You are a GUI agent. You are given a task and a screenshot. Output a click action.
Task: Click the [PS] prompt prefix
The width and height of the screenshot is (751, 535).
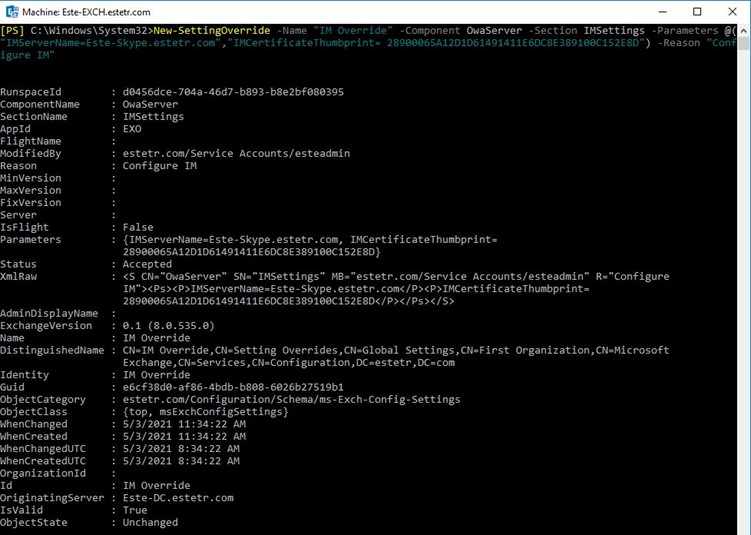[12, 31]
